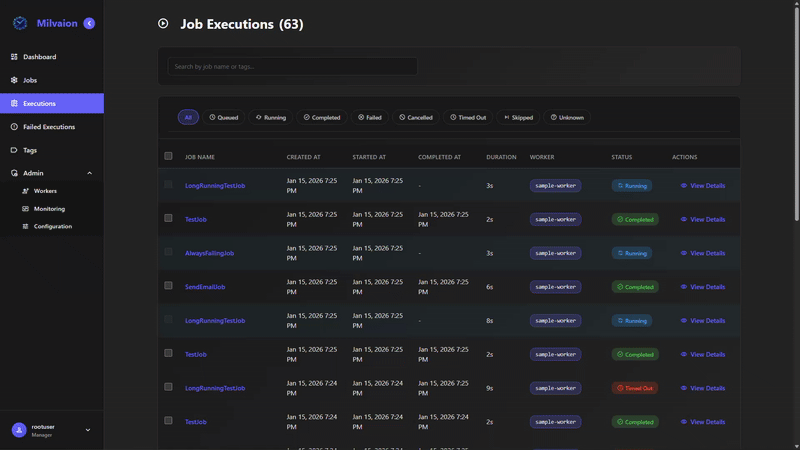Click the Jobs gear icon in sidebar
Viewport: 800px width, 450px height.
(x=14, y=80)
